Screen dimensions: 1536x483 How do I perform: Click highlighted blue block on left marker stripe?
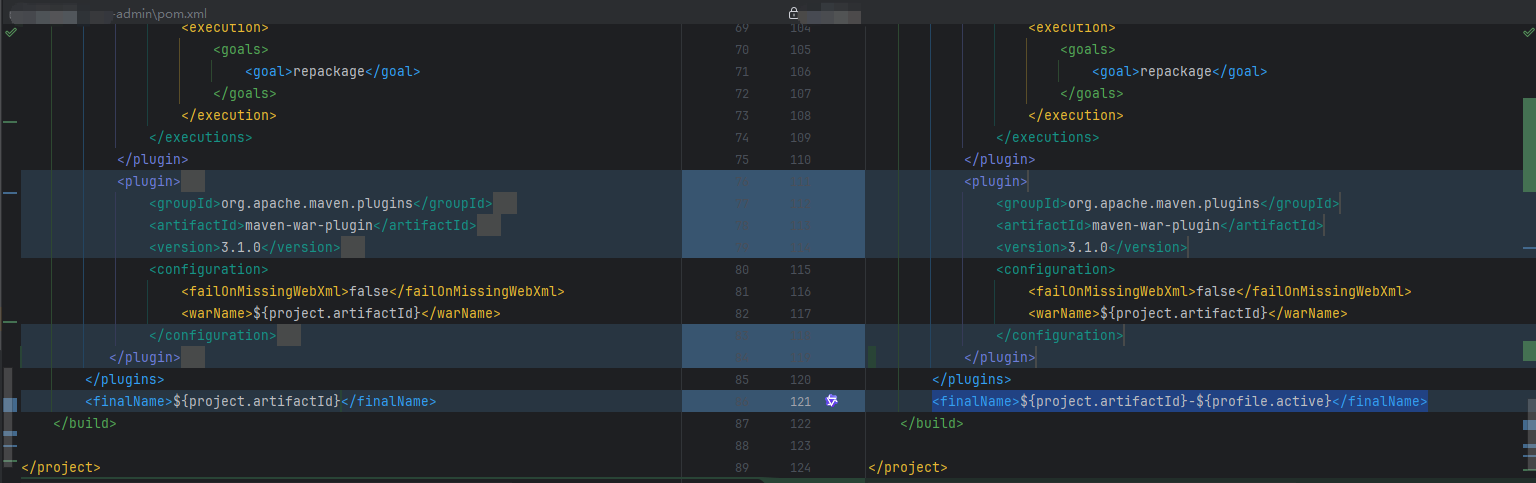pos(10,405)
